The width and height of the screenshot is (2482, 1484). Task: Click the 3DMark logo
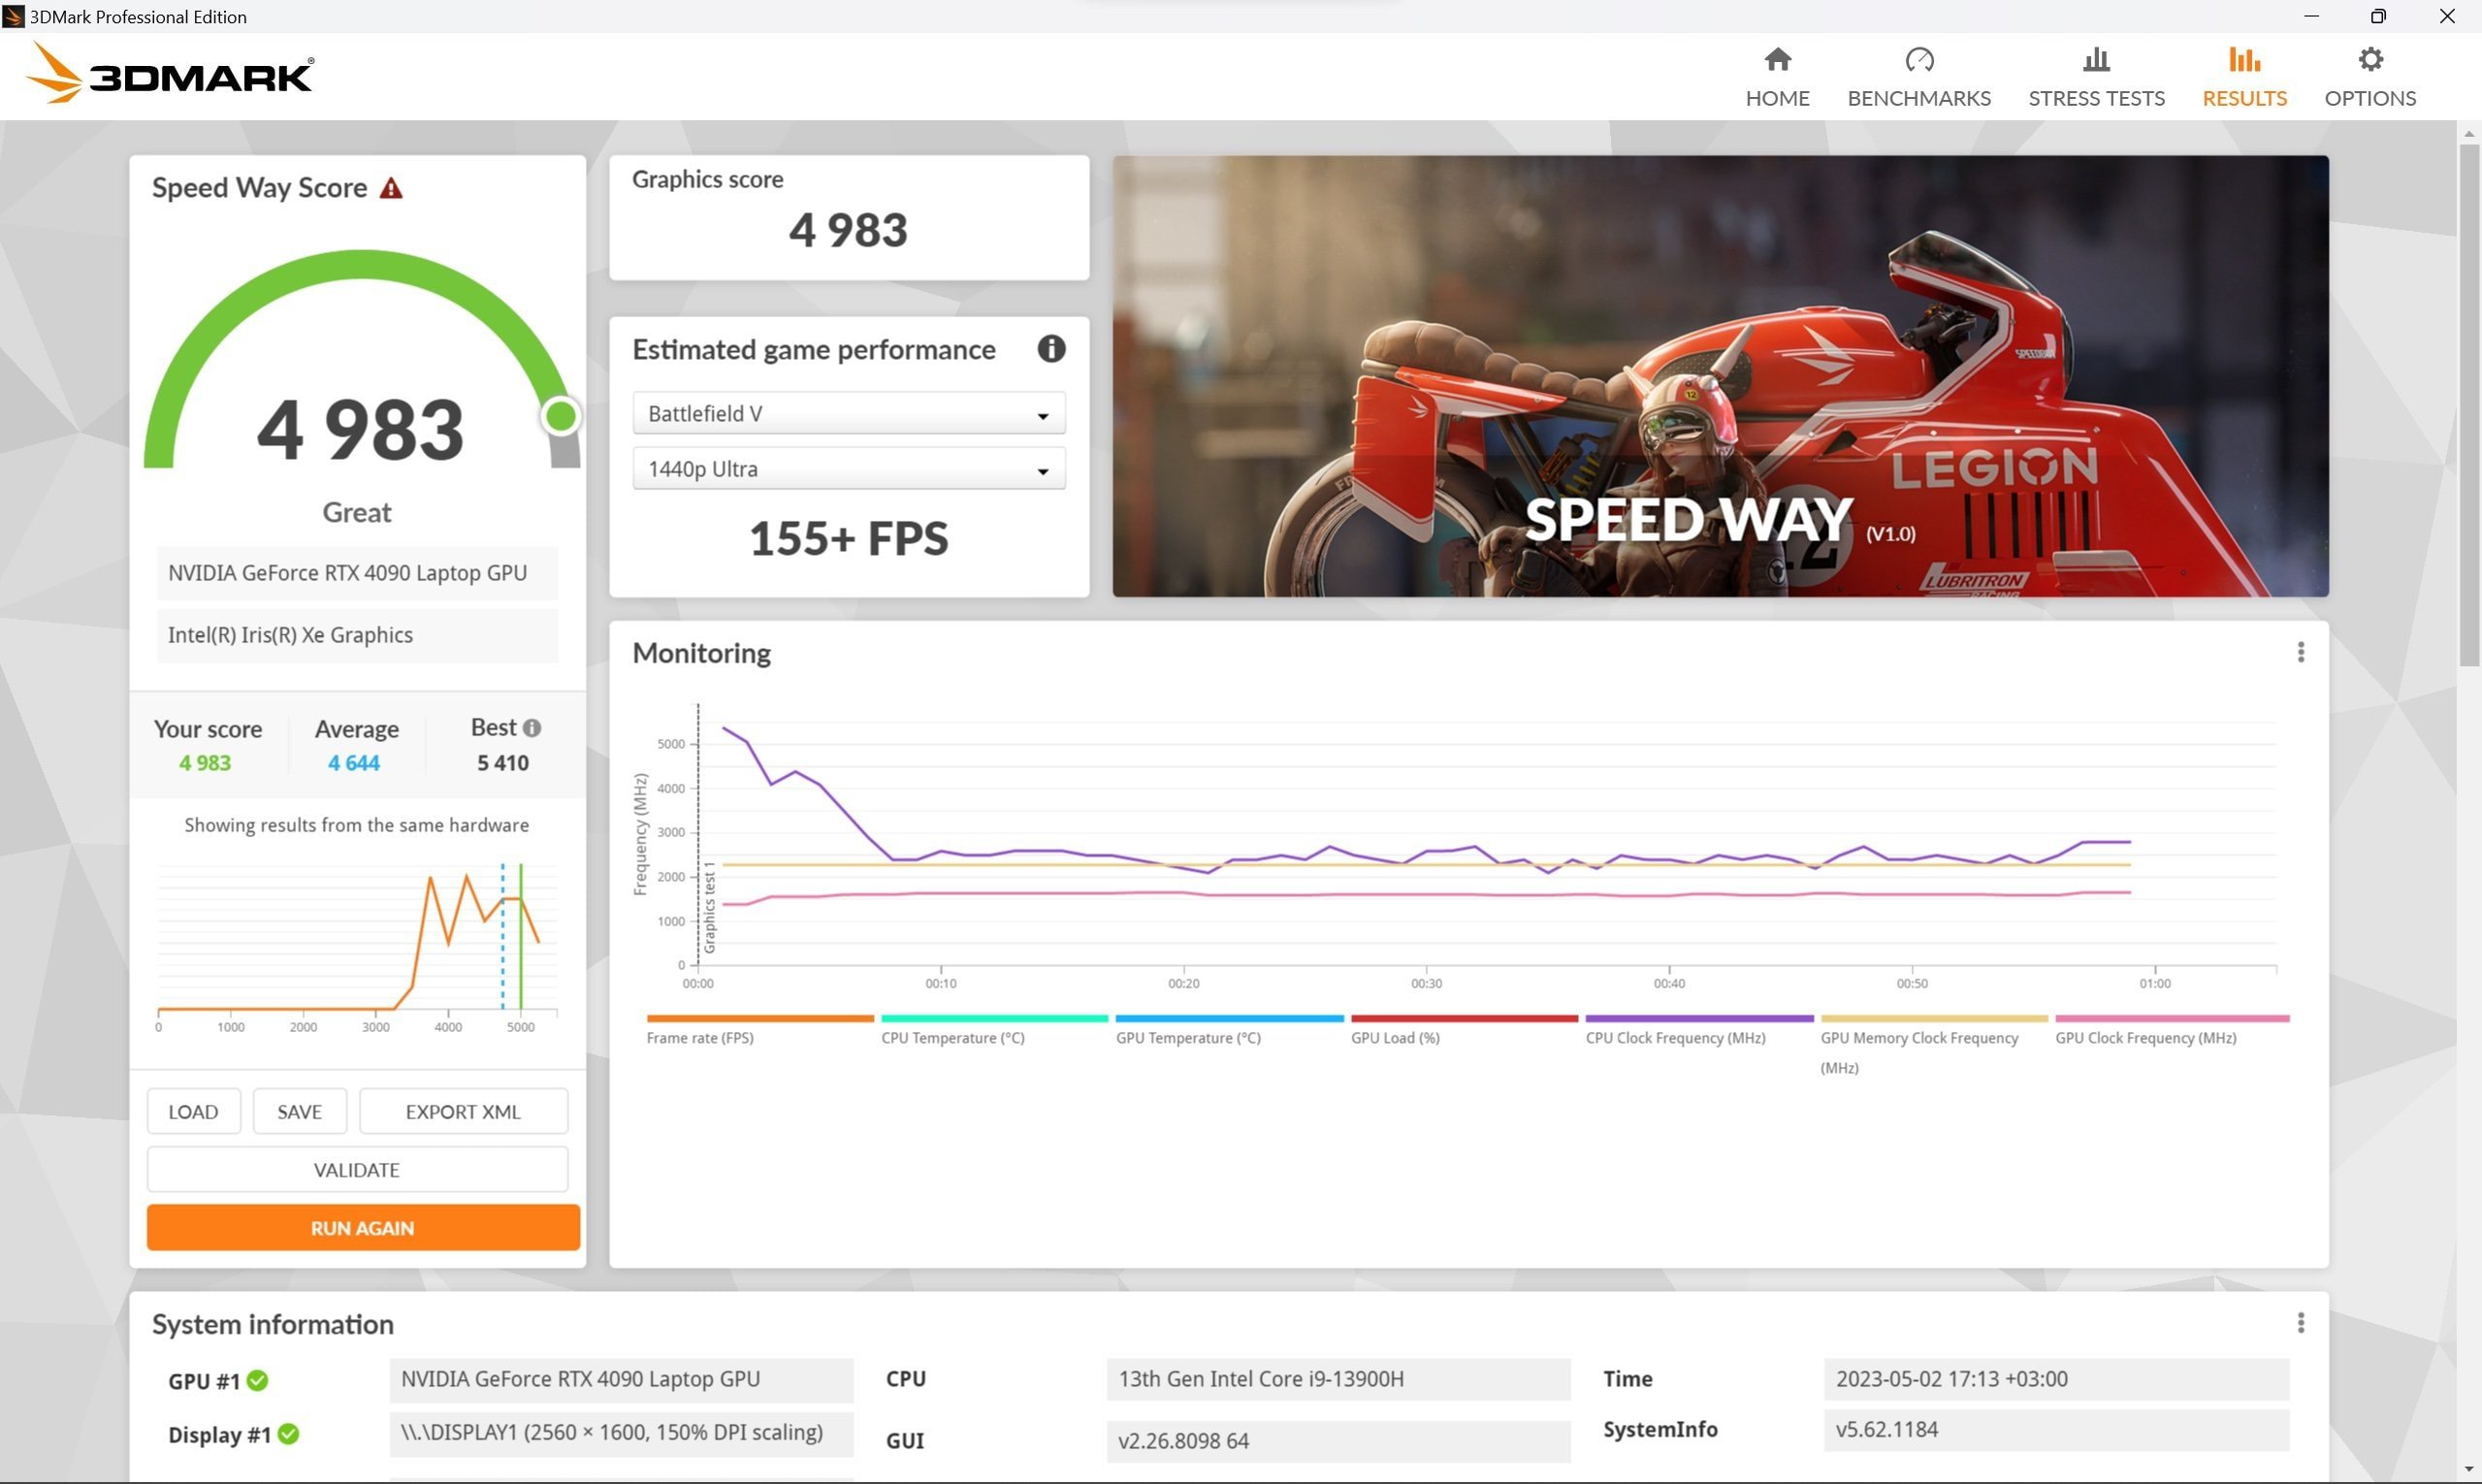(x=169, y=73)
